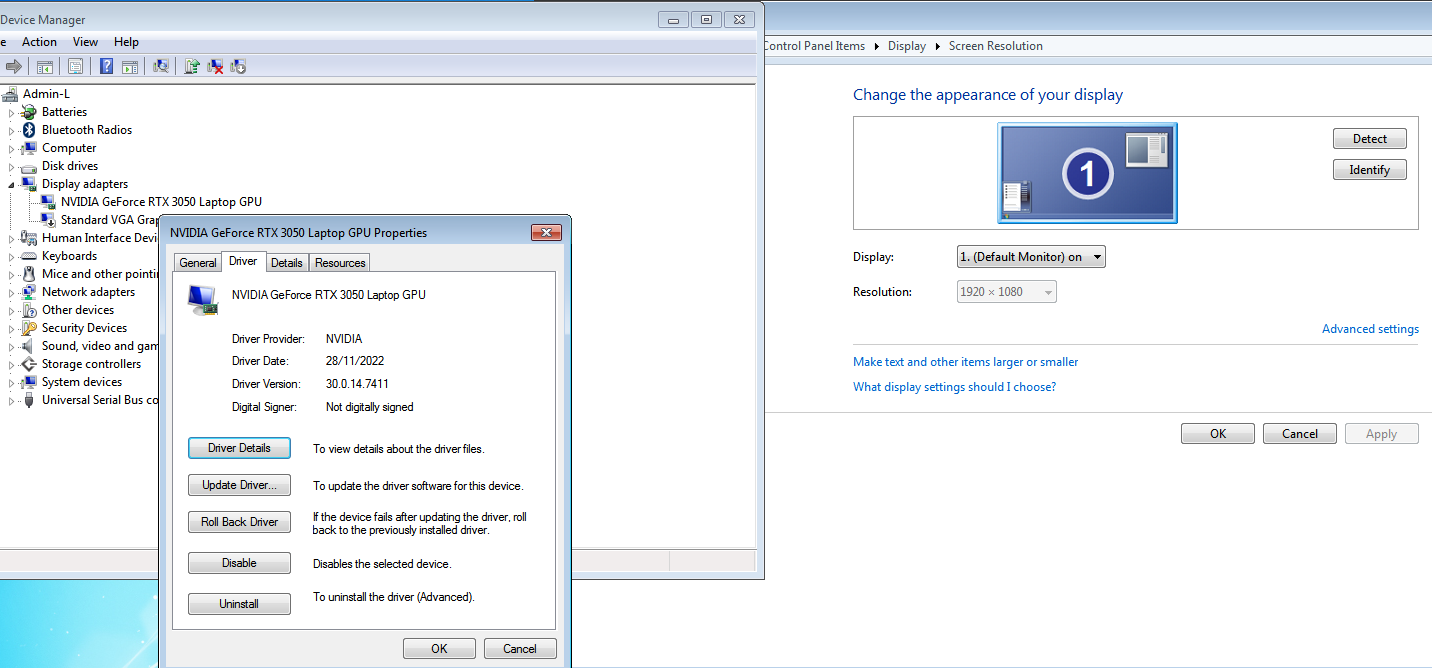The width and height of the screenshot is (1432, 668).
Task: Click the Disable device toolbar icon
Action: 238,67
